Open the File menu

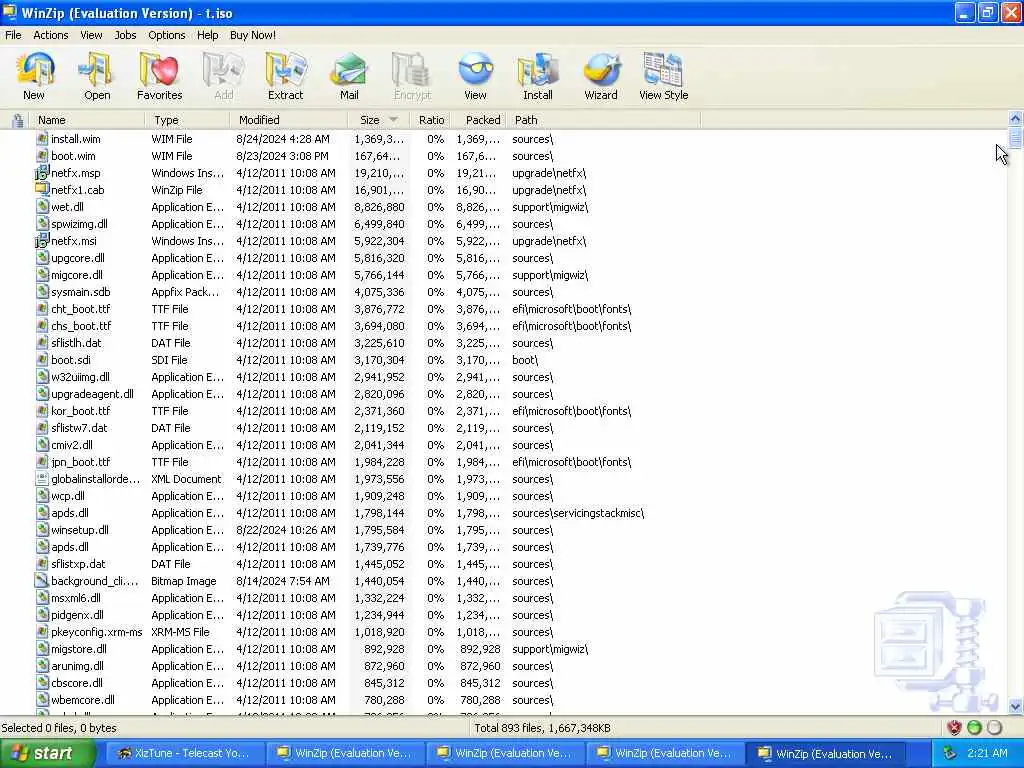13,35
